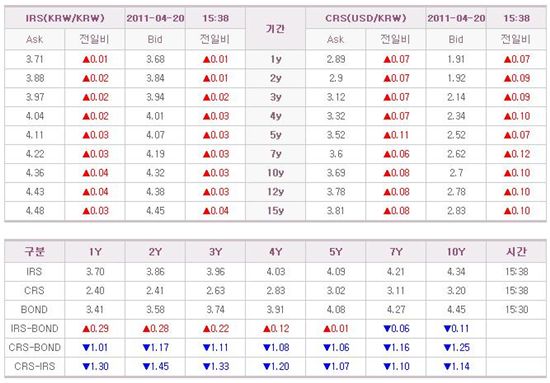Select the 15y period row label
The height and width of the screenshot is (383, 550).
[x=275, y=211]
